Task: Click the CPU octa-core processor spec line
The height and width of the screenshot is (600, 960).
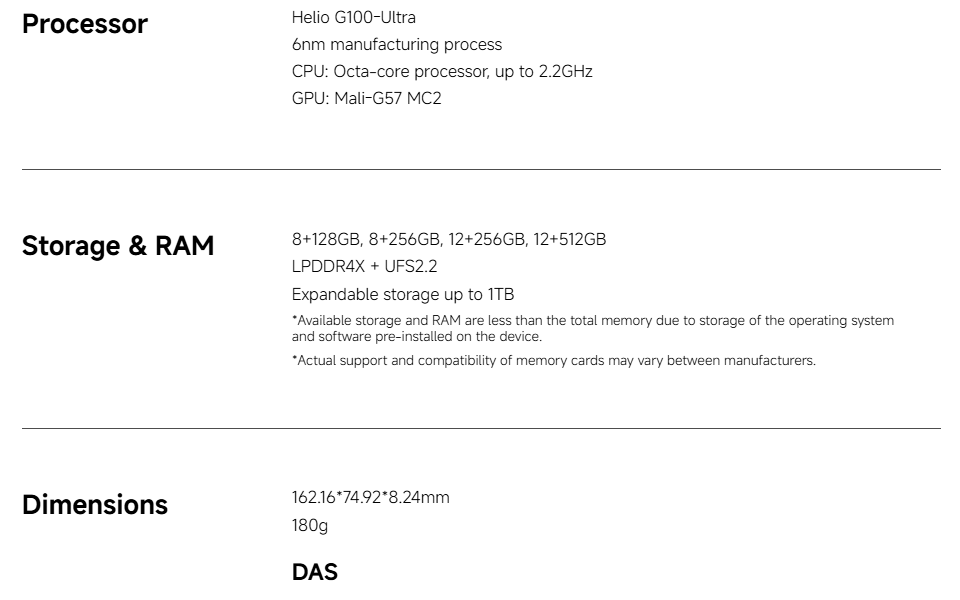Action: pos(442,71)
